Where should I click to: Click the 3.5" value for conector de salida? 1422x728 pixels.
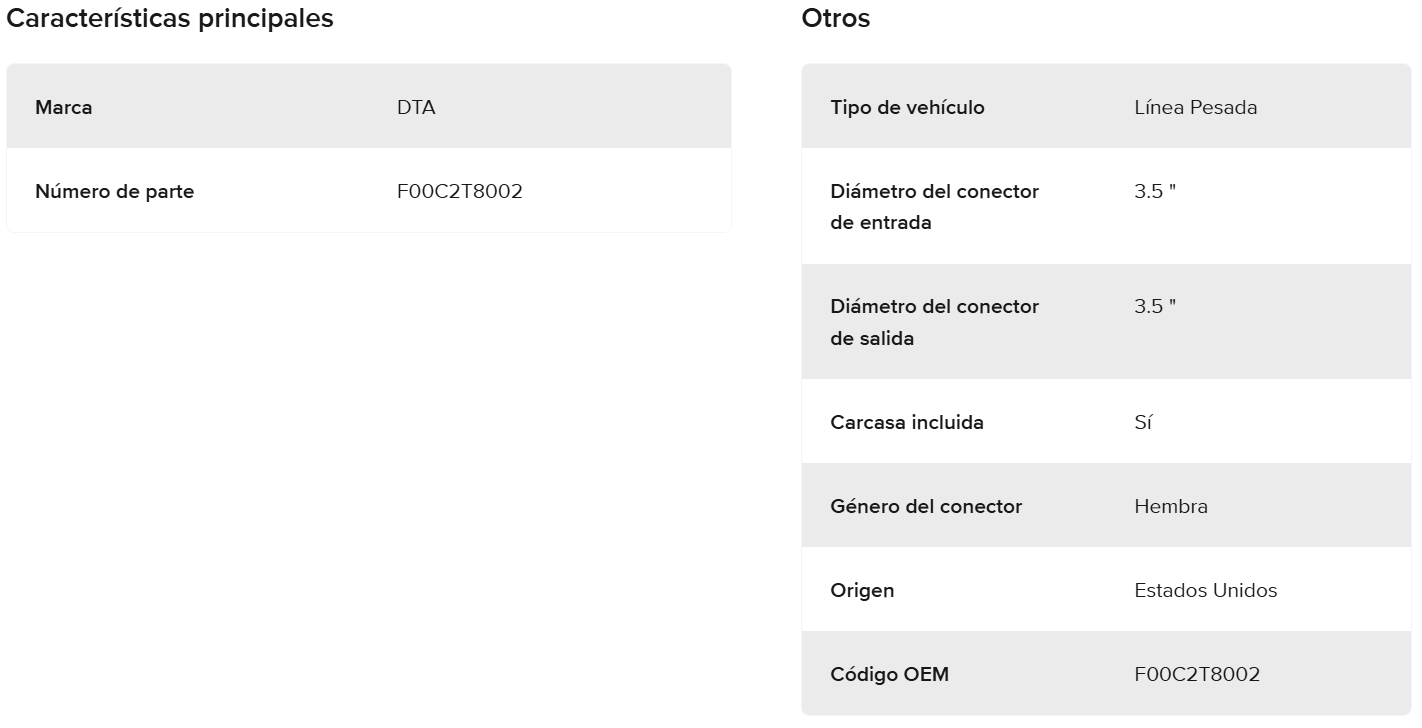coord(1155,306)
